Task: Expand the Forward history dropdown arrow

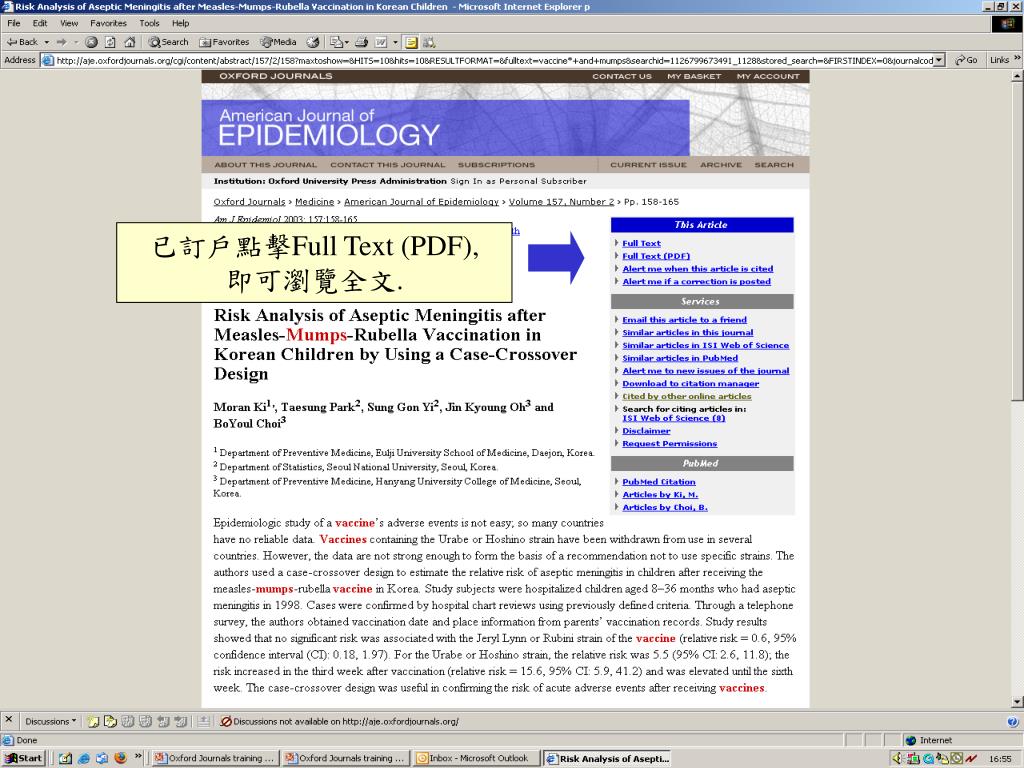Action: click(76, 42)
